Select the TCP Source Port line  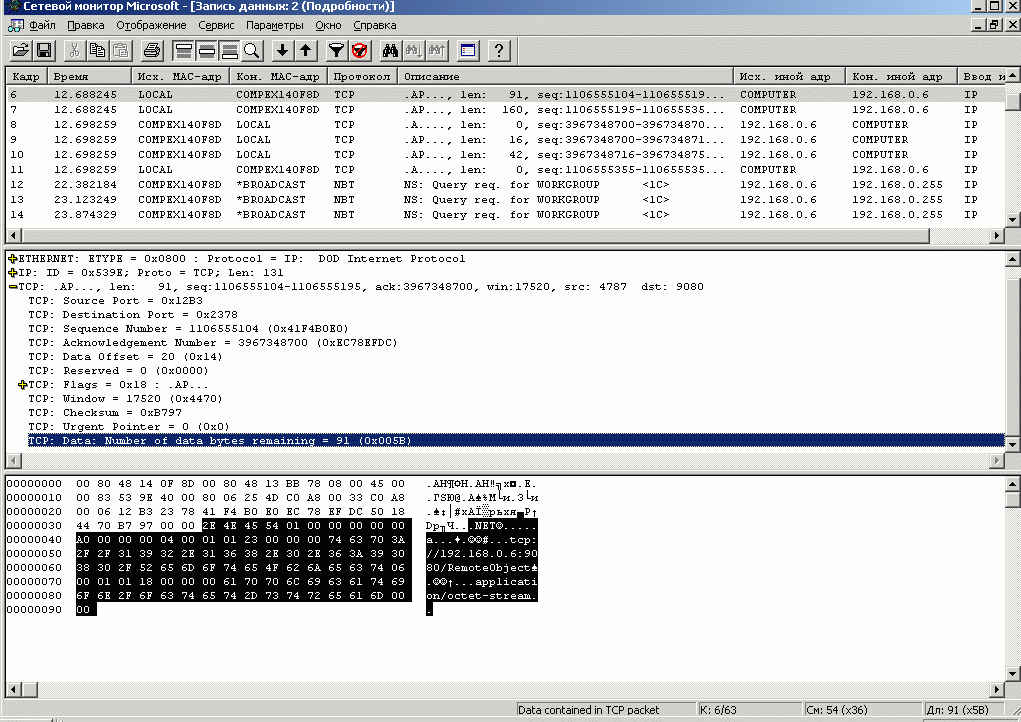(115, 301)
